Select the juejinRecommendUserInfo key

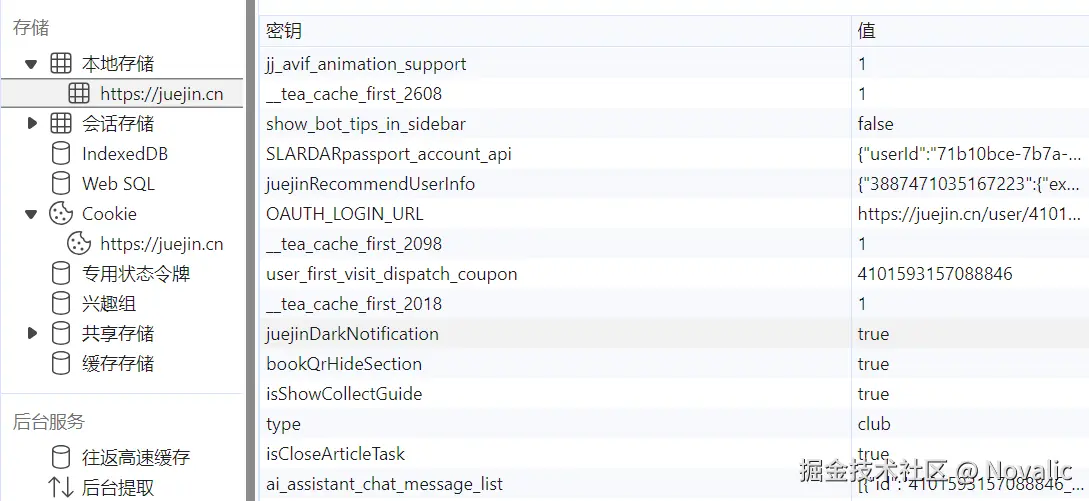point(371,183)
